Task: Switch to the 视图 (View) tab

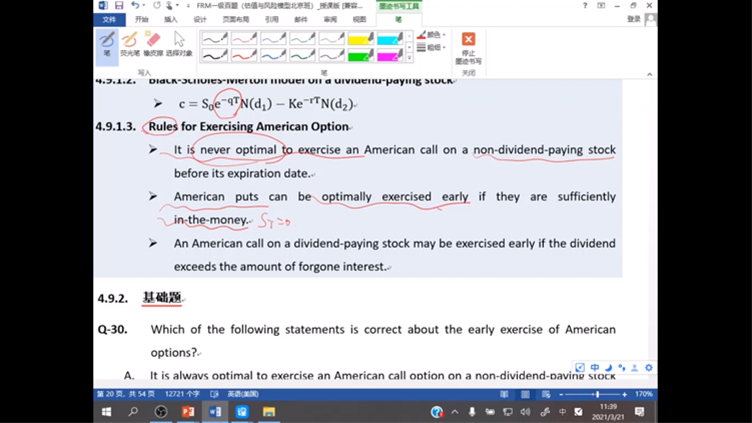Action: 359,19
